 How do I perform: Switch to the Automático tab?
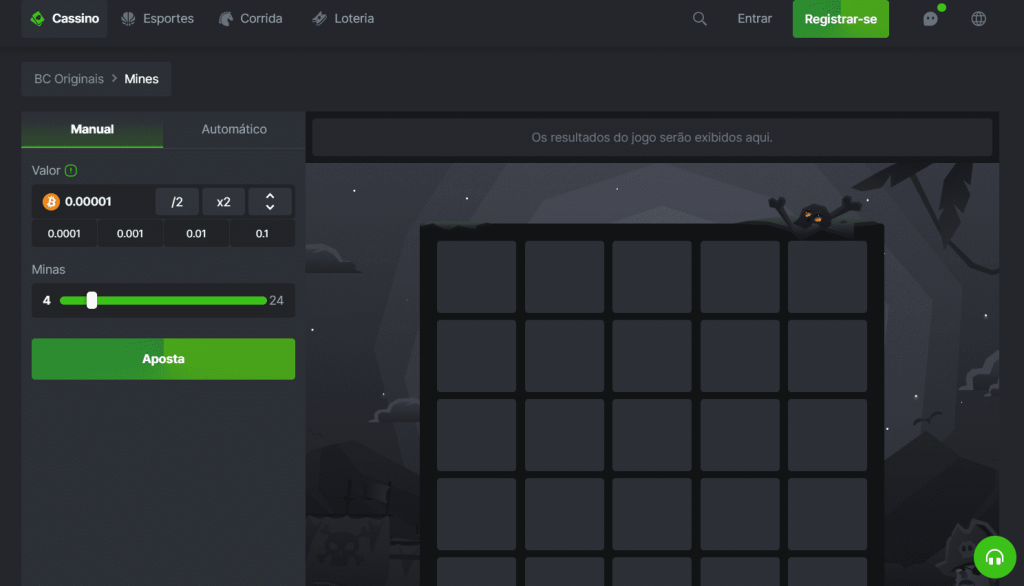(x=233, y=129)
